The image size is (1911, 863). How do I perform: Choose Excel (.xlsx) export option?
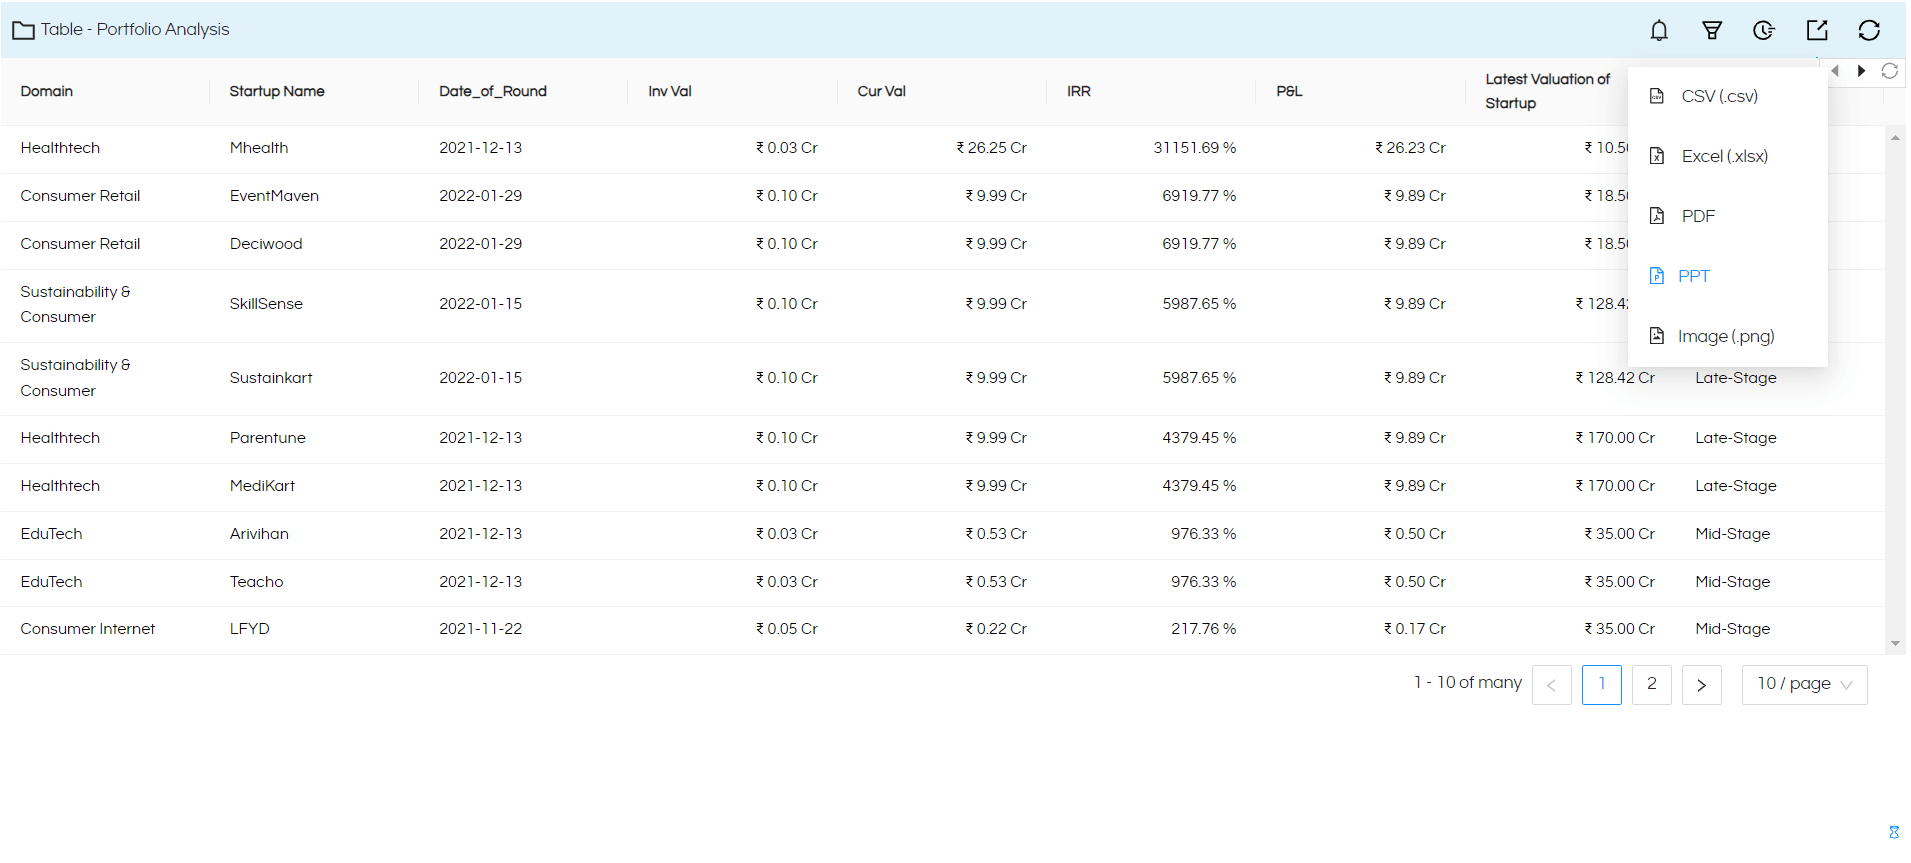tap(1727, 156)
